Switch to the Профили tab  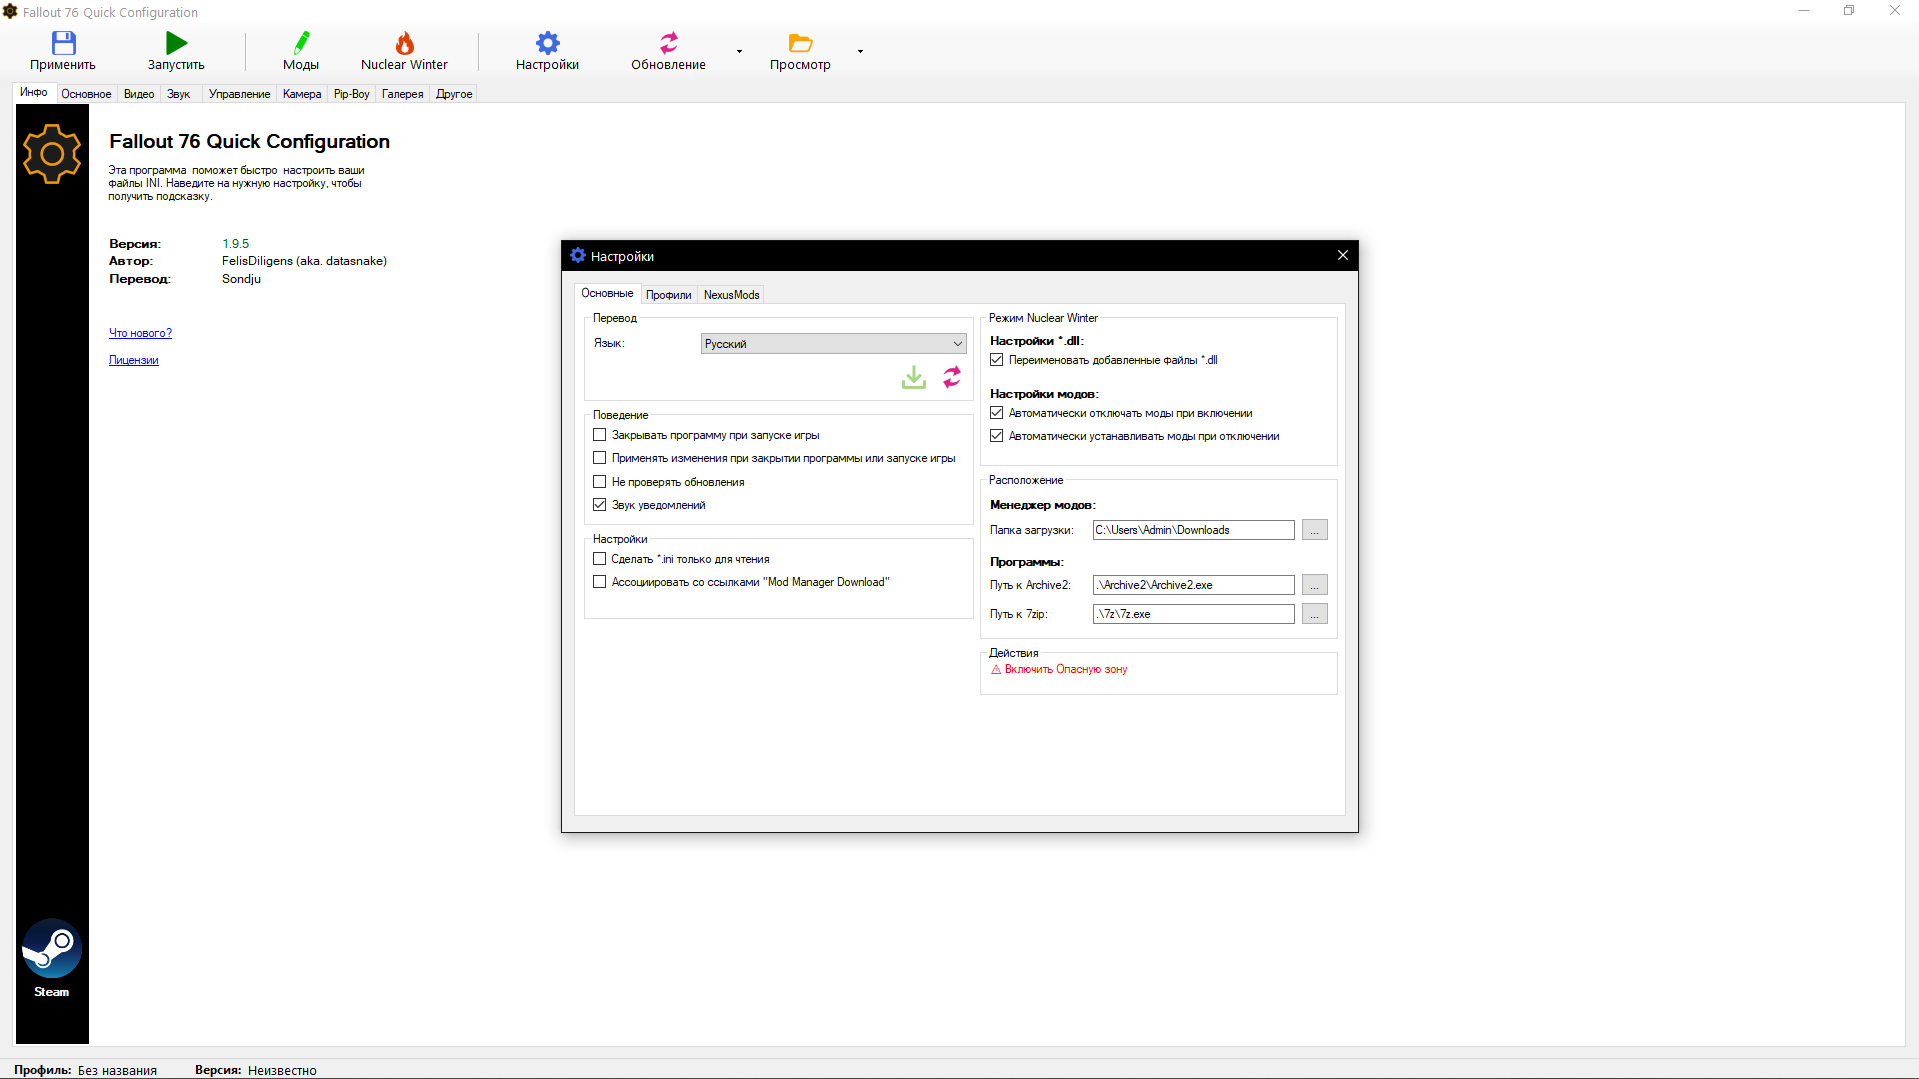tap(668, 295)
